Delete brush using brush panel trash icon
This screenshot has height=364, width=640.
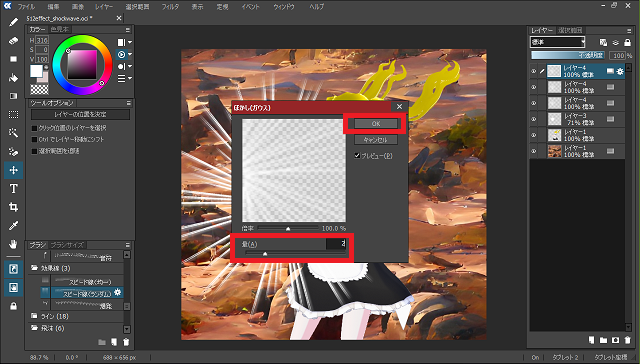127,342
